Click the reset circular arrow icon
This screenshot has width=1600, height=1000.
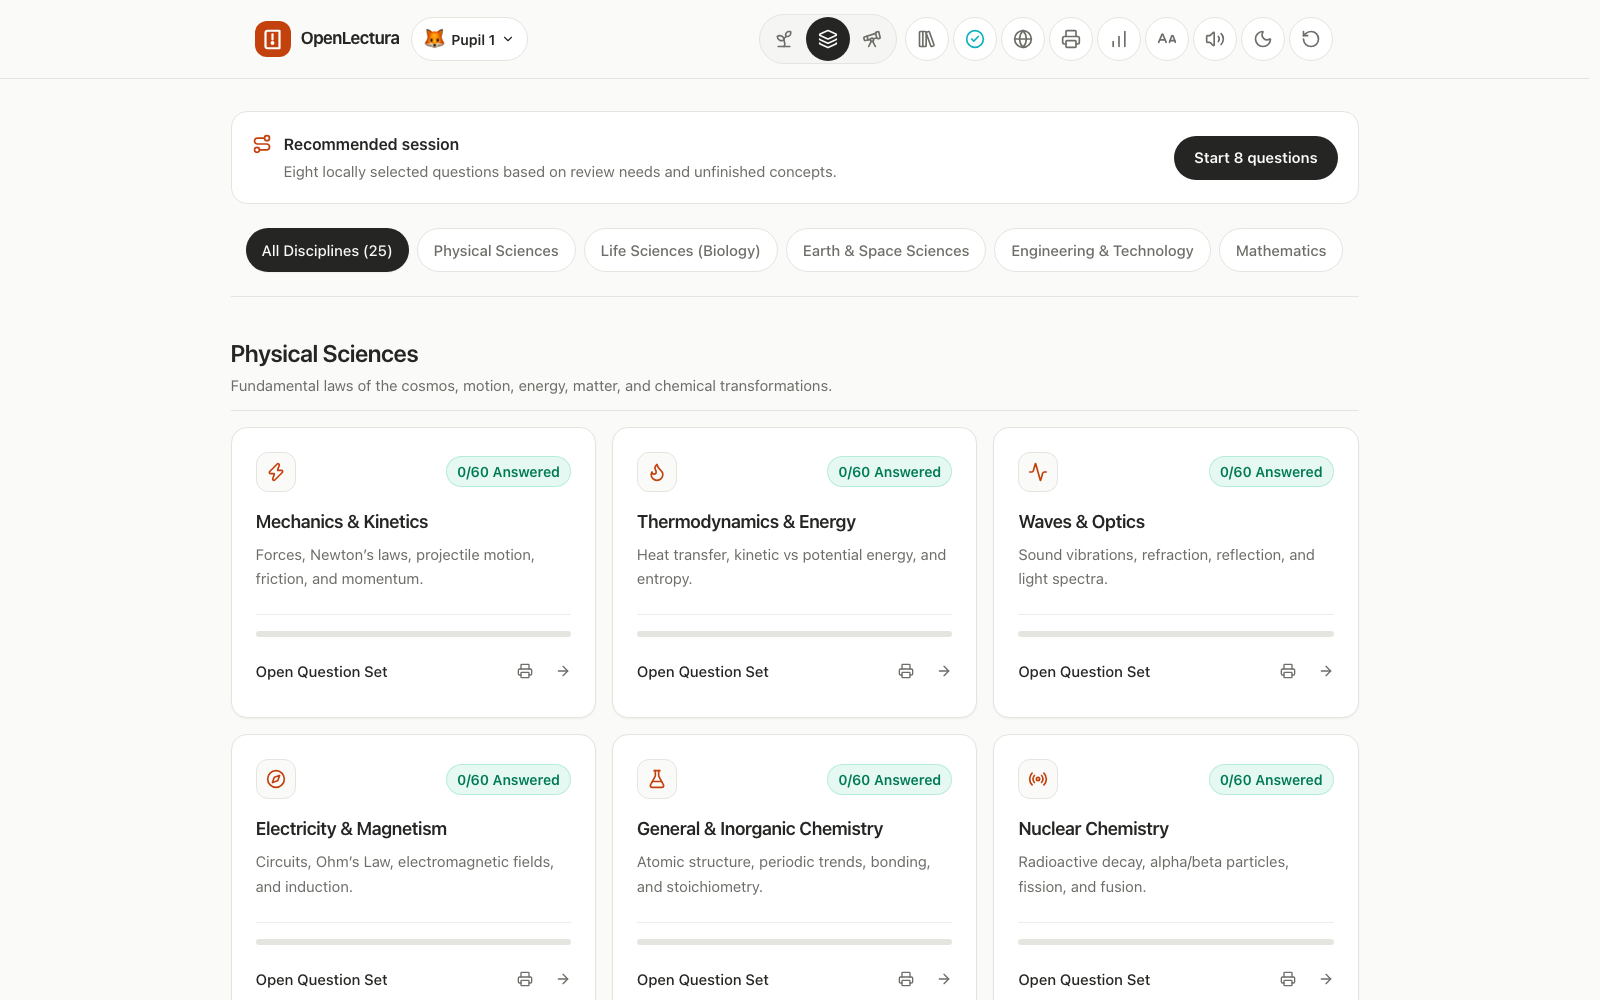coord(1311,39)
